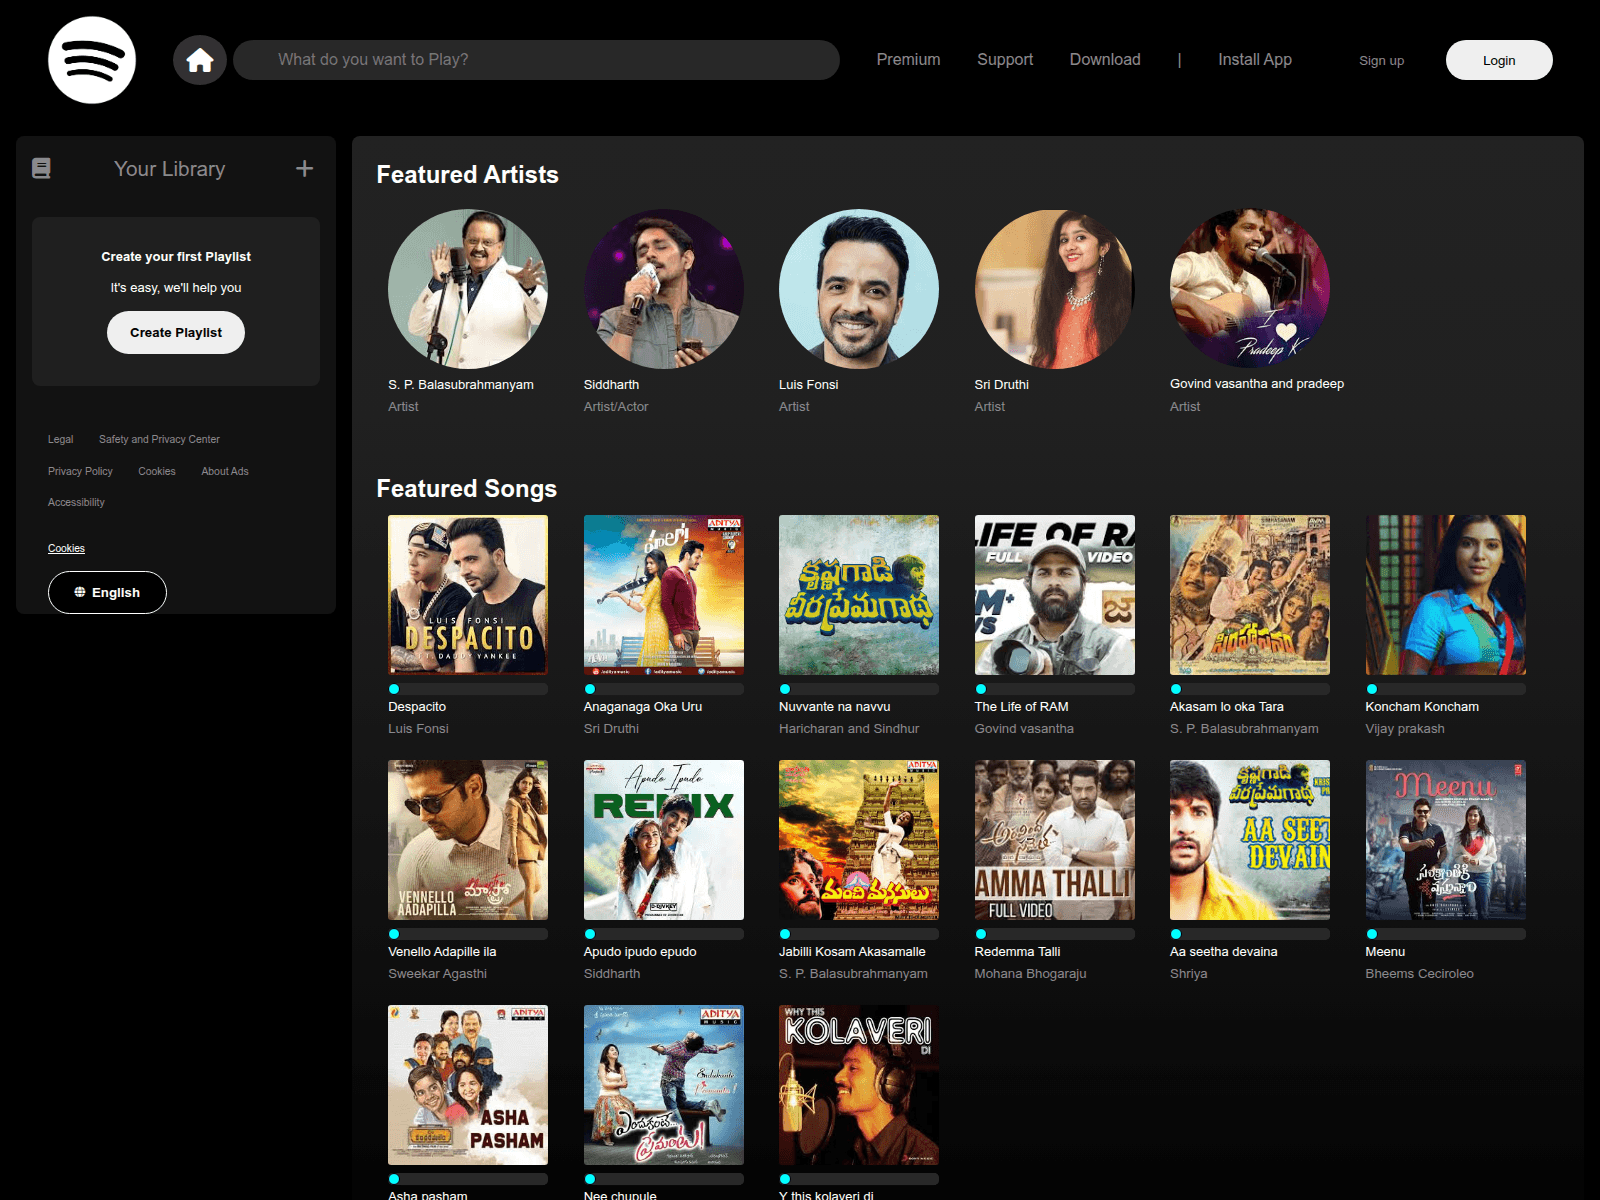
Task: Open the Legal link
Action: [60, 439]
